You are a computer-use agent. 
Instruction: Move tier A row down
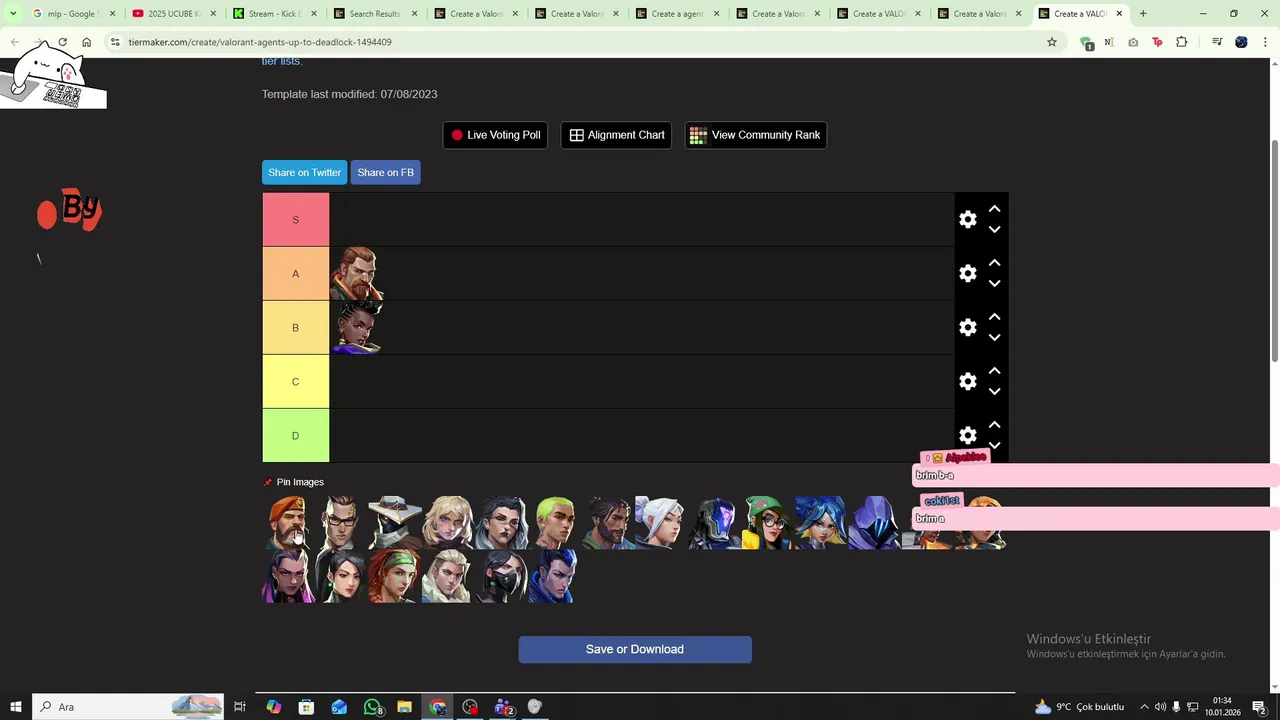[x=995, y=284]
